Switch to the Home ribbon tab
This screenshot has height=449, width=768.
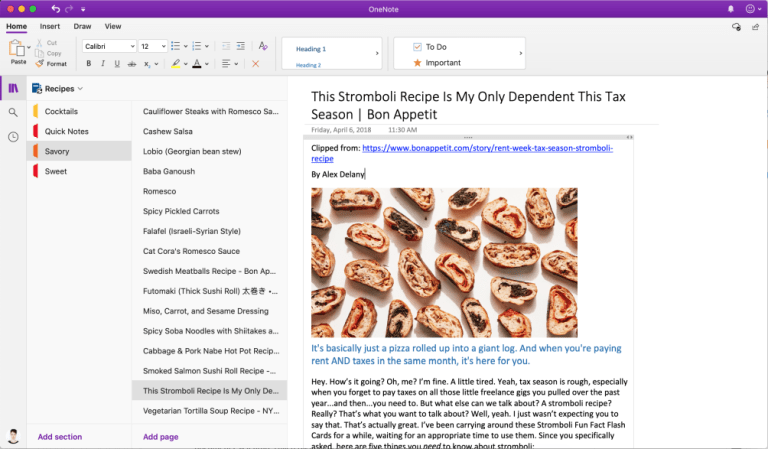click(16, 26)
